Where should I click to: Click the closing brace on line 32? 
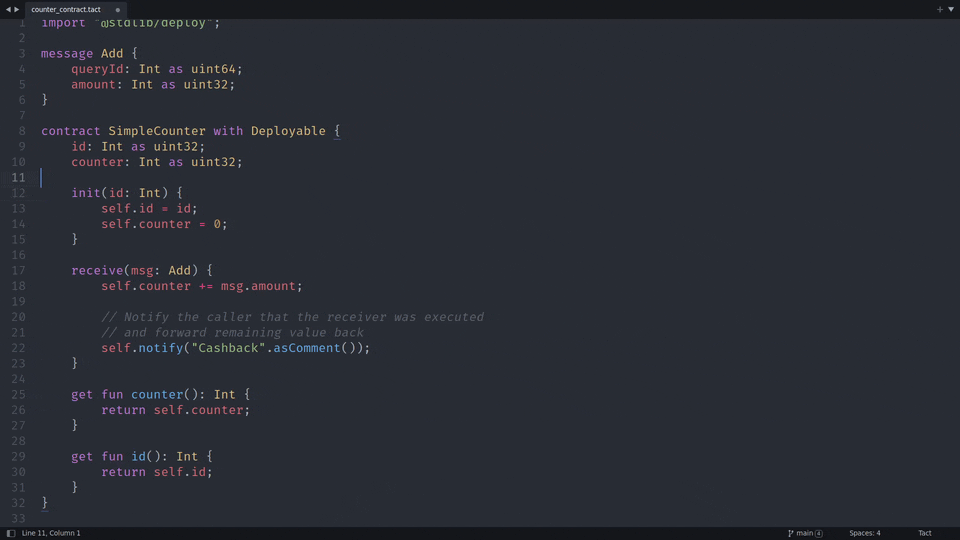[44, 503]
